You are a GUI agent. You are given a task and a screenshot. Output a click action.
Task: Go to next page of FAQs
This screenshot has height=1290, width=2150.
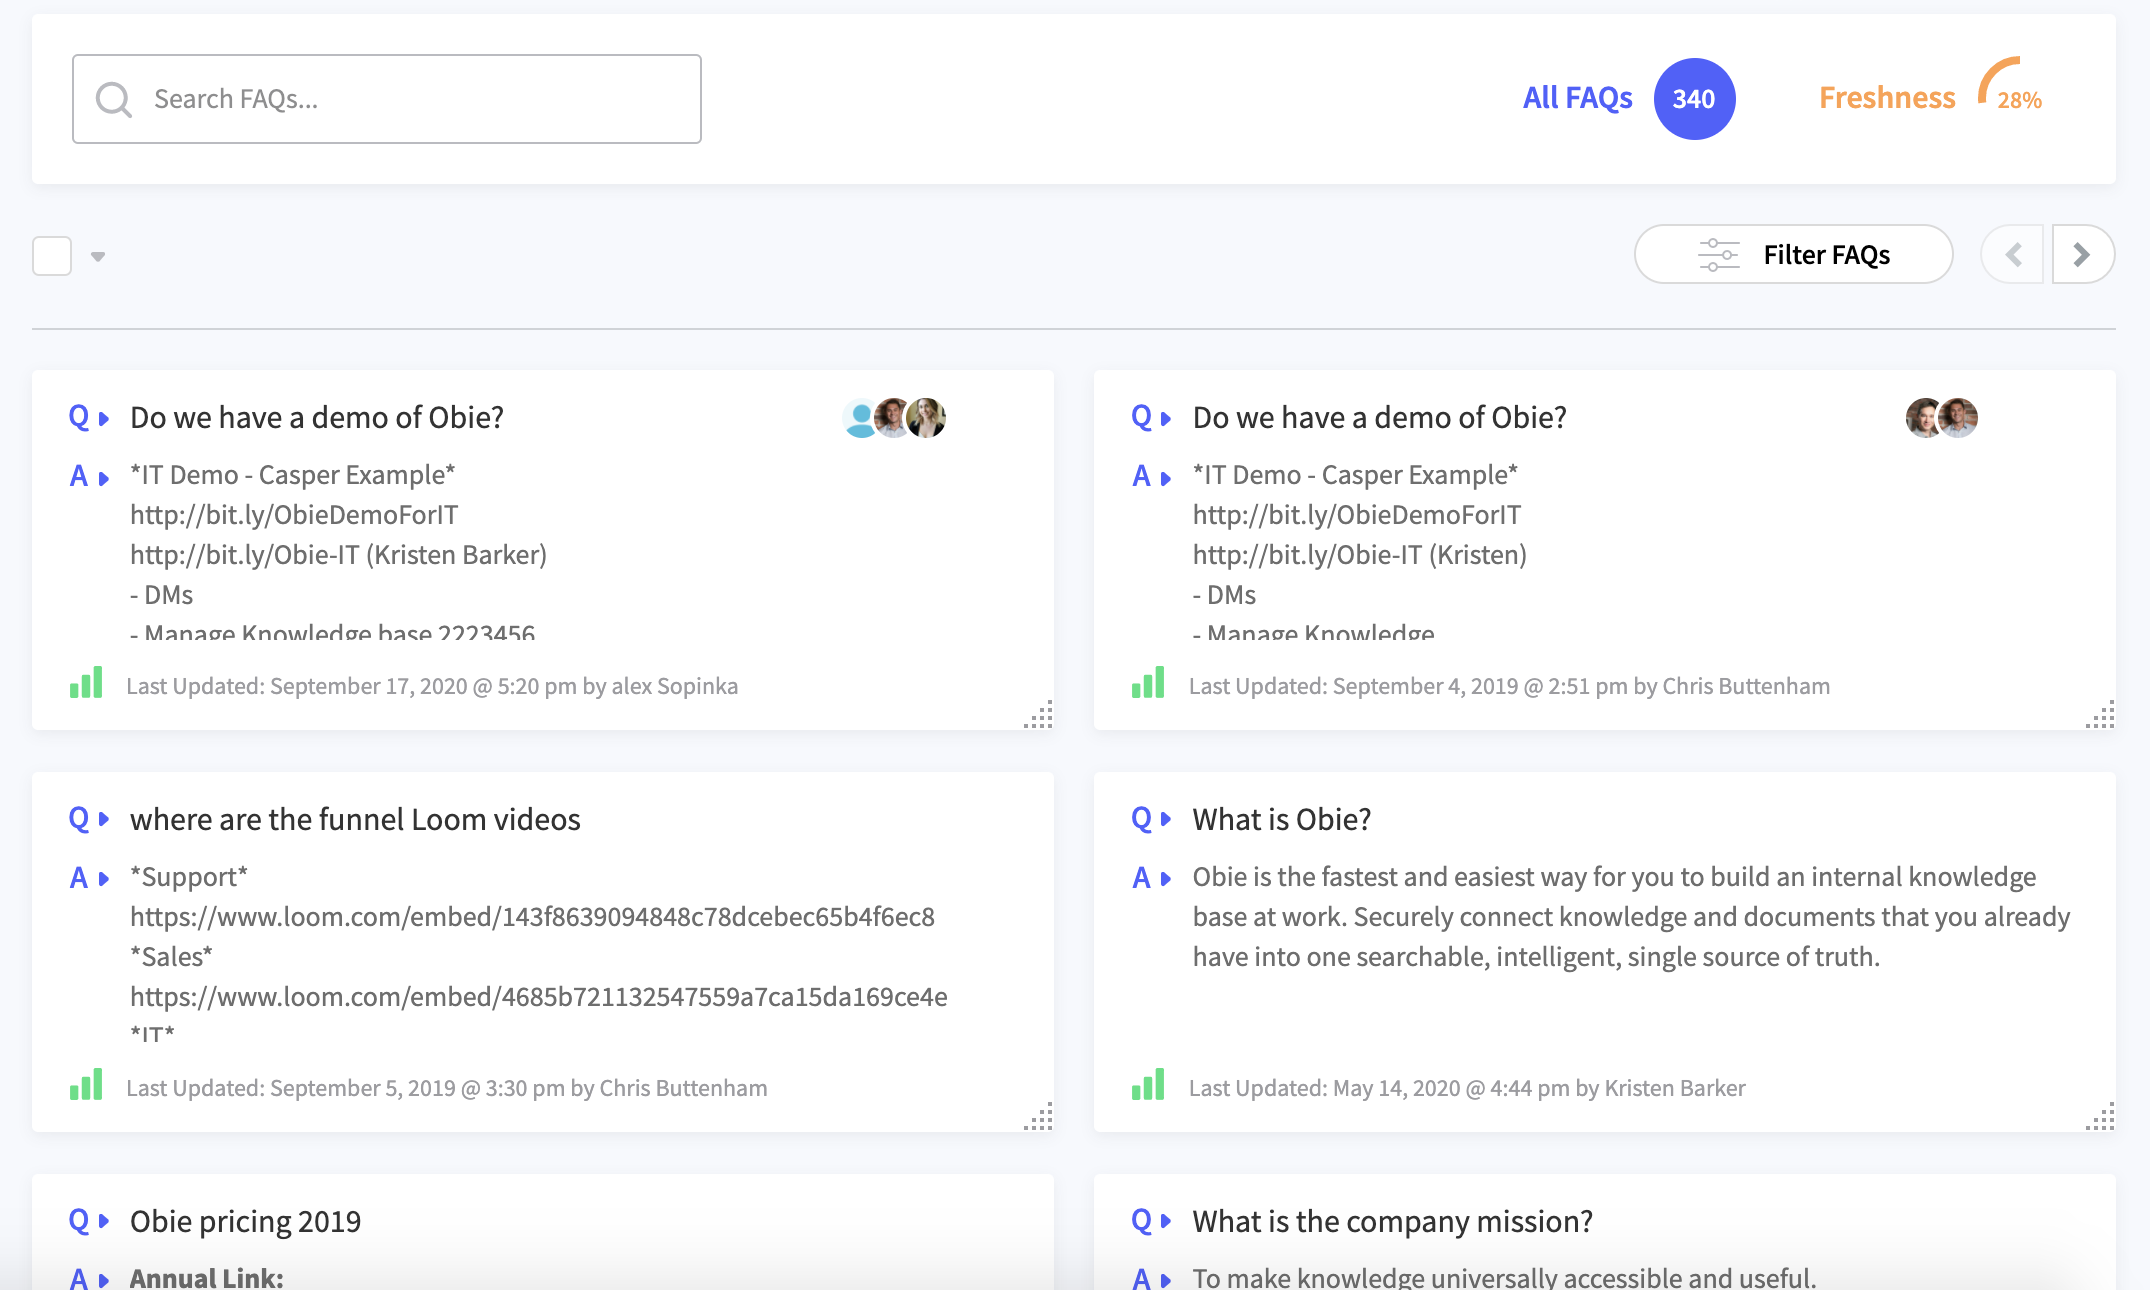2083,255
